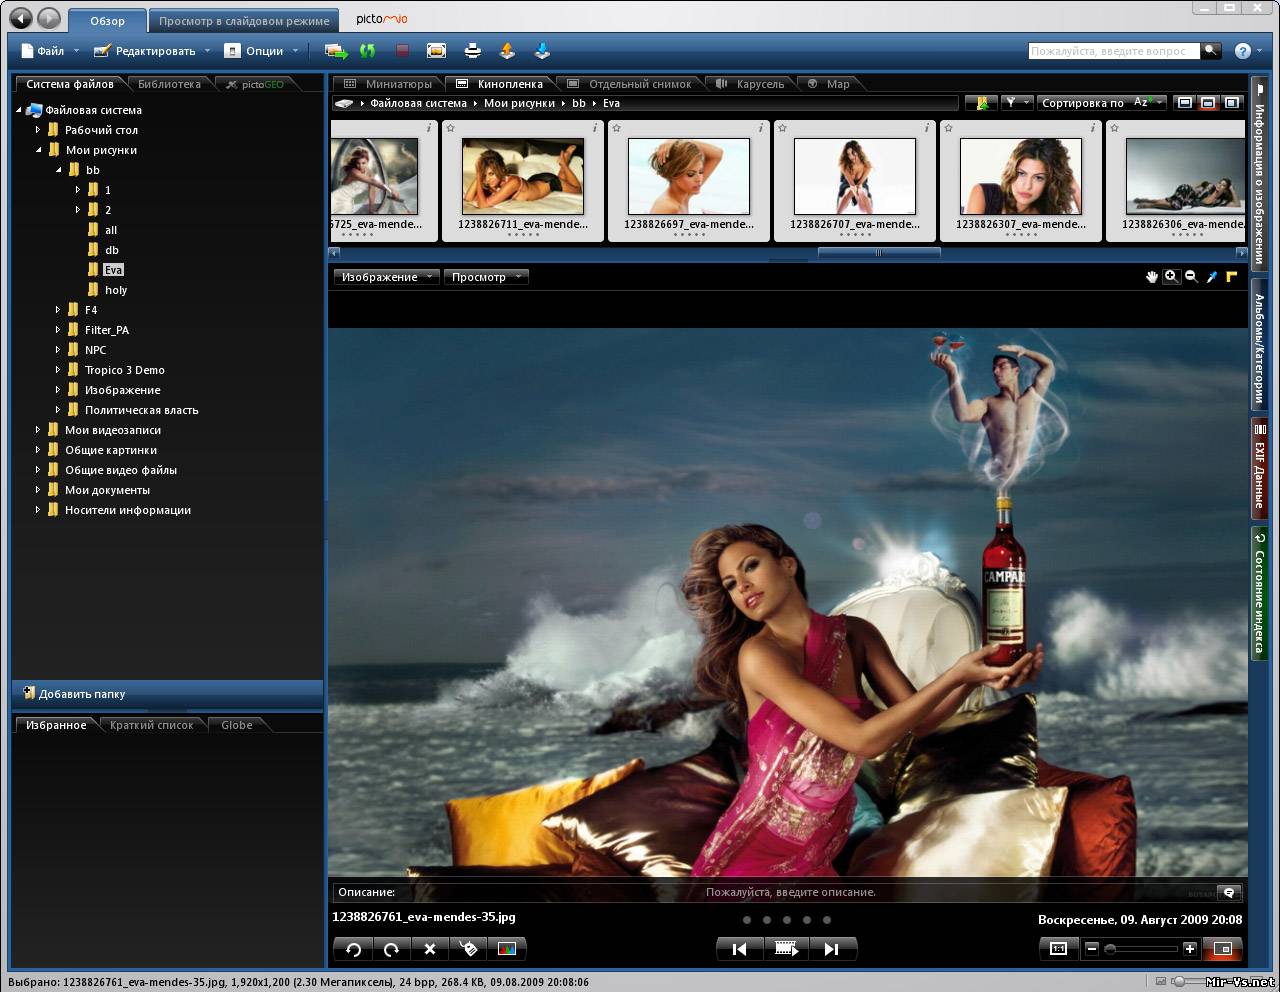Skip to next image with forward button
The image size is (1280, 992).
831,949
